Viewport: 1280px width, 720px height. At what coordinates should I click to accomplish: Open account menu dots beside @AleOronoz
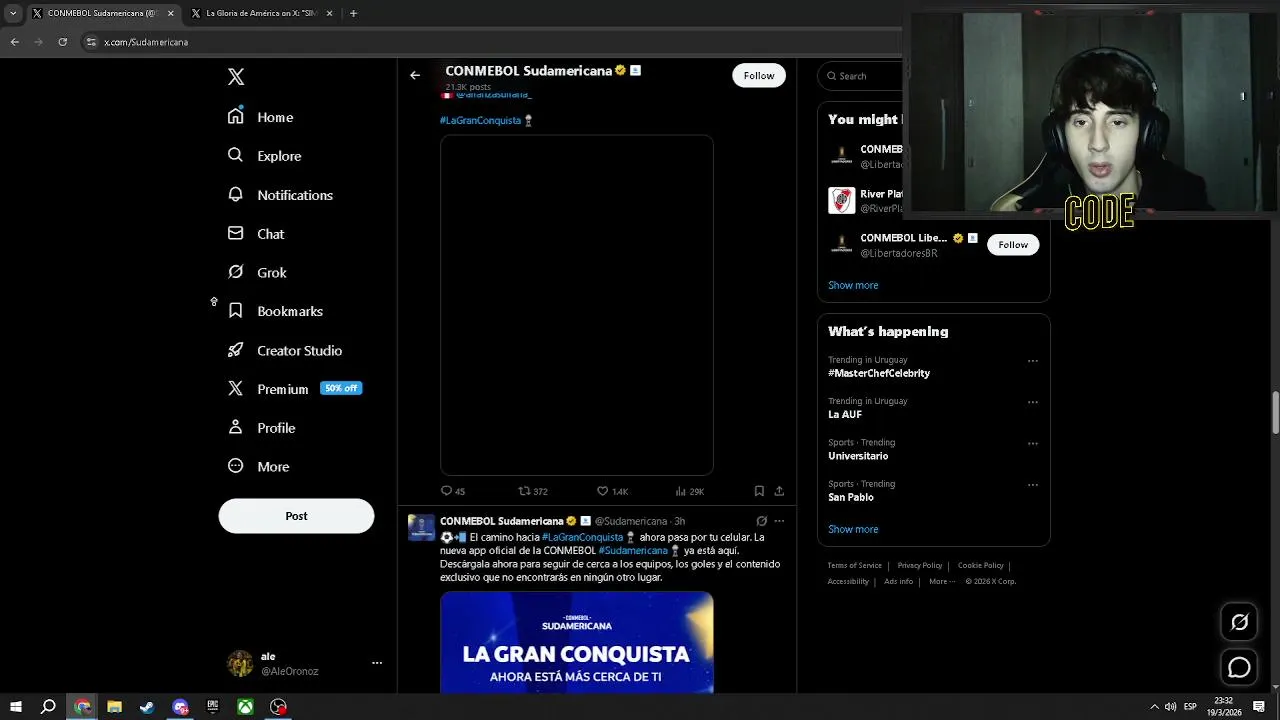click(377, 663)
